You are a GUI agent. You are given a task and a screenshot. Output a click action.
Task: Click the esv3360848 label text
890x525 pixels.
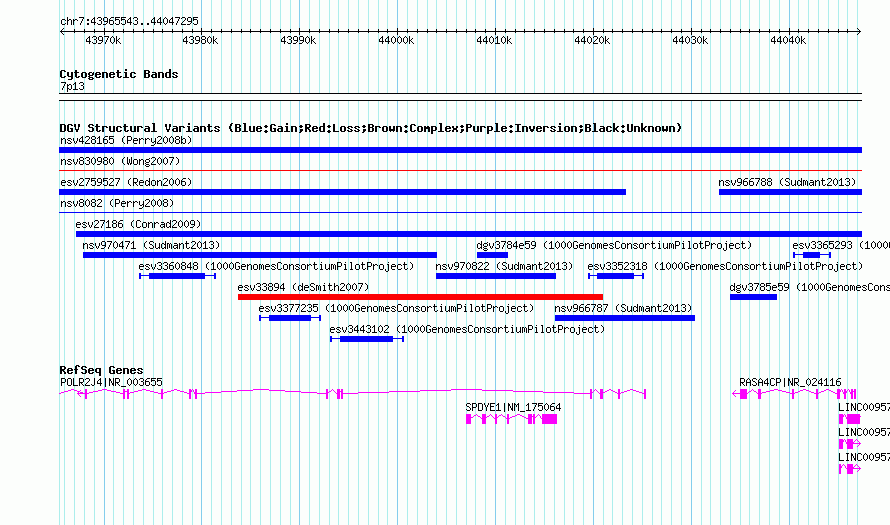tap(276, 266)
